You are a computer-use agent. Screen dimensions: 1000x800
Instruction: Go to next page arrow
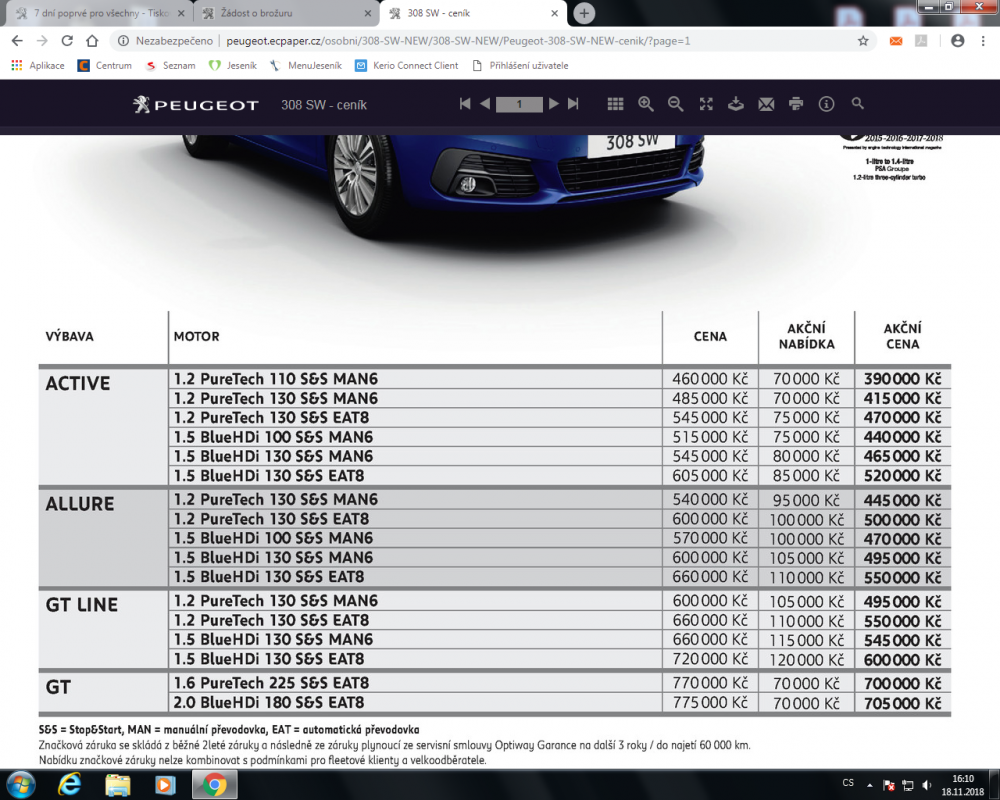coord(554,104)
